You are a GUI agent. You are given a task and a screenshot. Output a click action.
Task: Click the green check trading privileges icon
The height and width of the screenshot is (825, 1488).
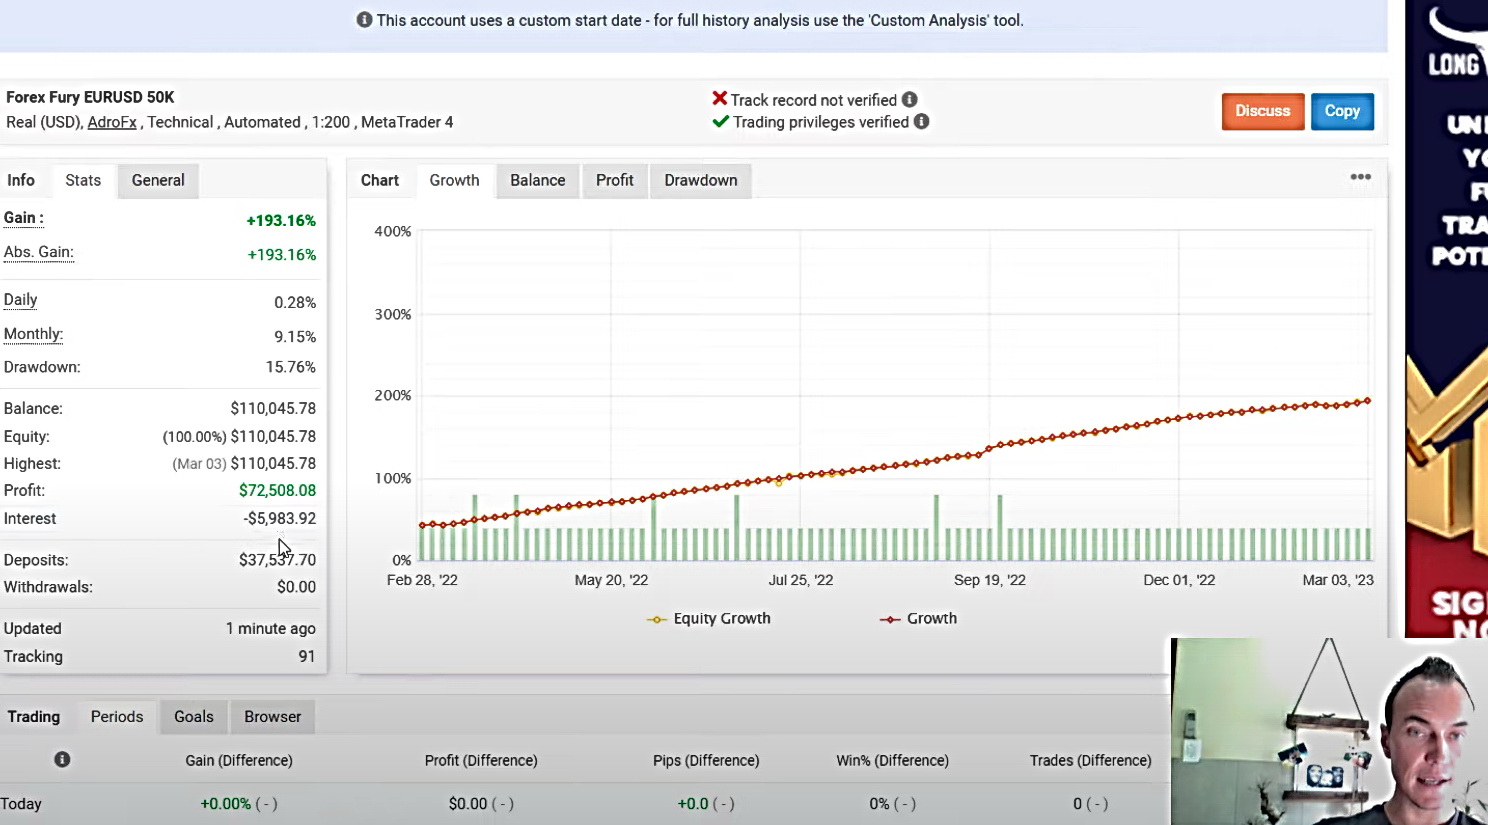720,121
